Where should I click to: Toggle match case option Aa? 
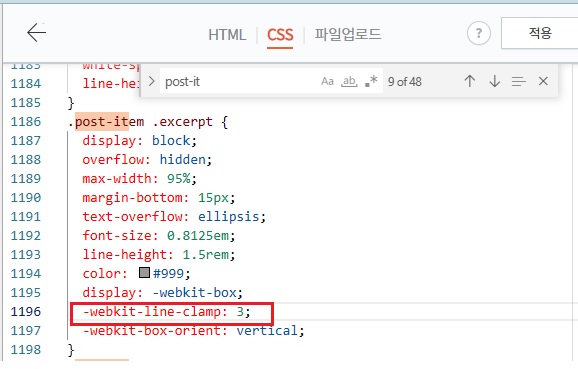point(327,81)
